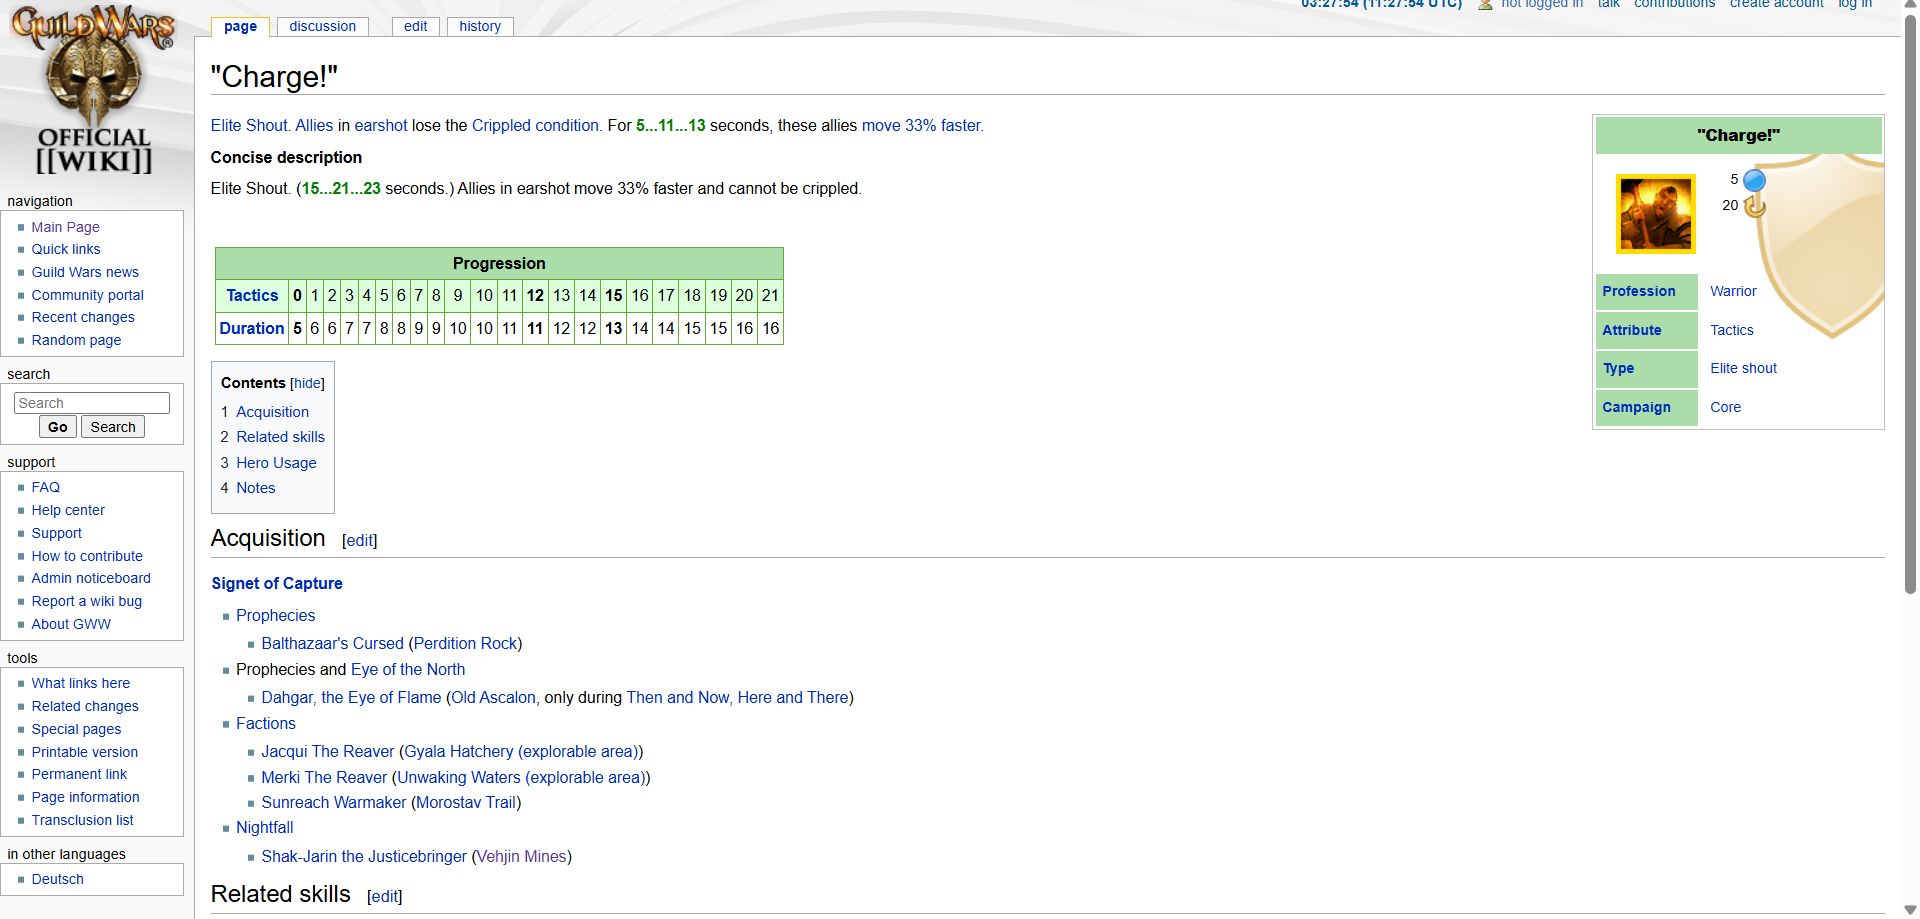
Task: Open the history tab
Action: coord(480,26)
